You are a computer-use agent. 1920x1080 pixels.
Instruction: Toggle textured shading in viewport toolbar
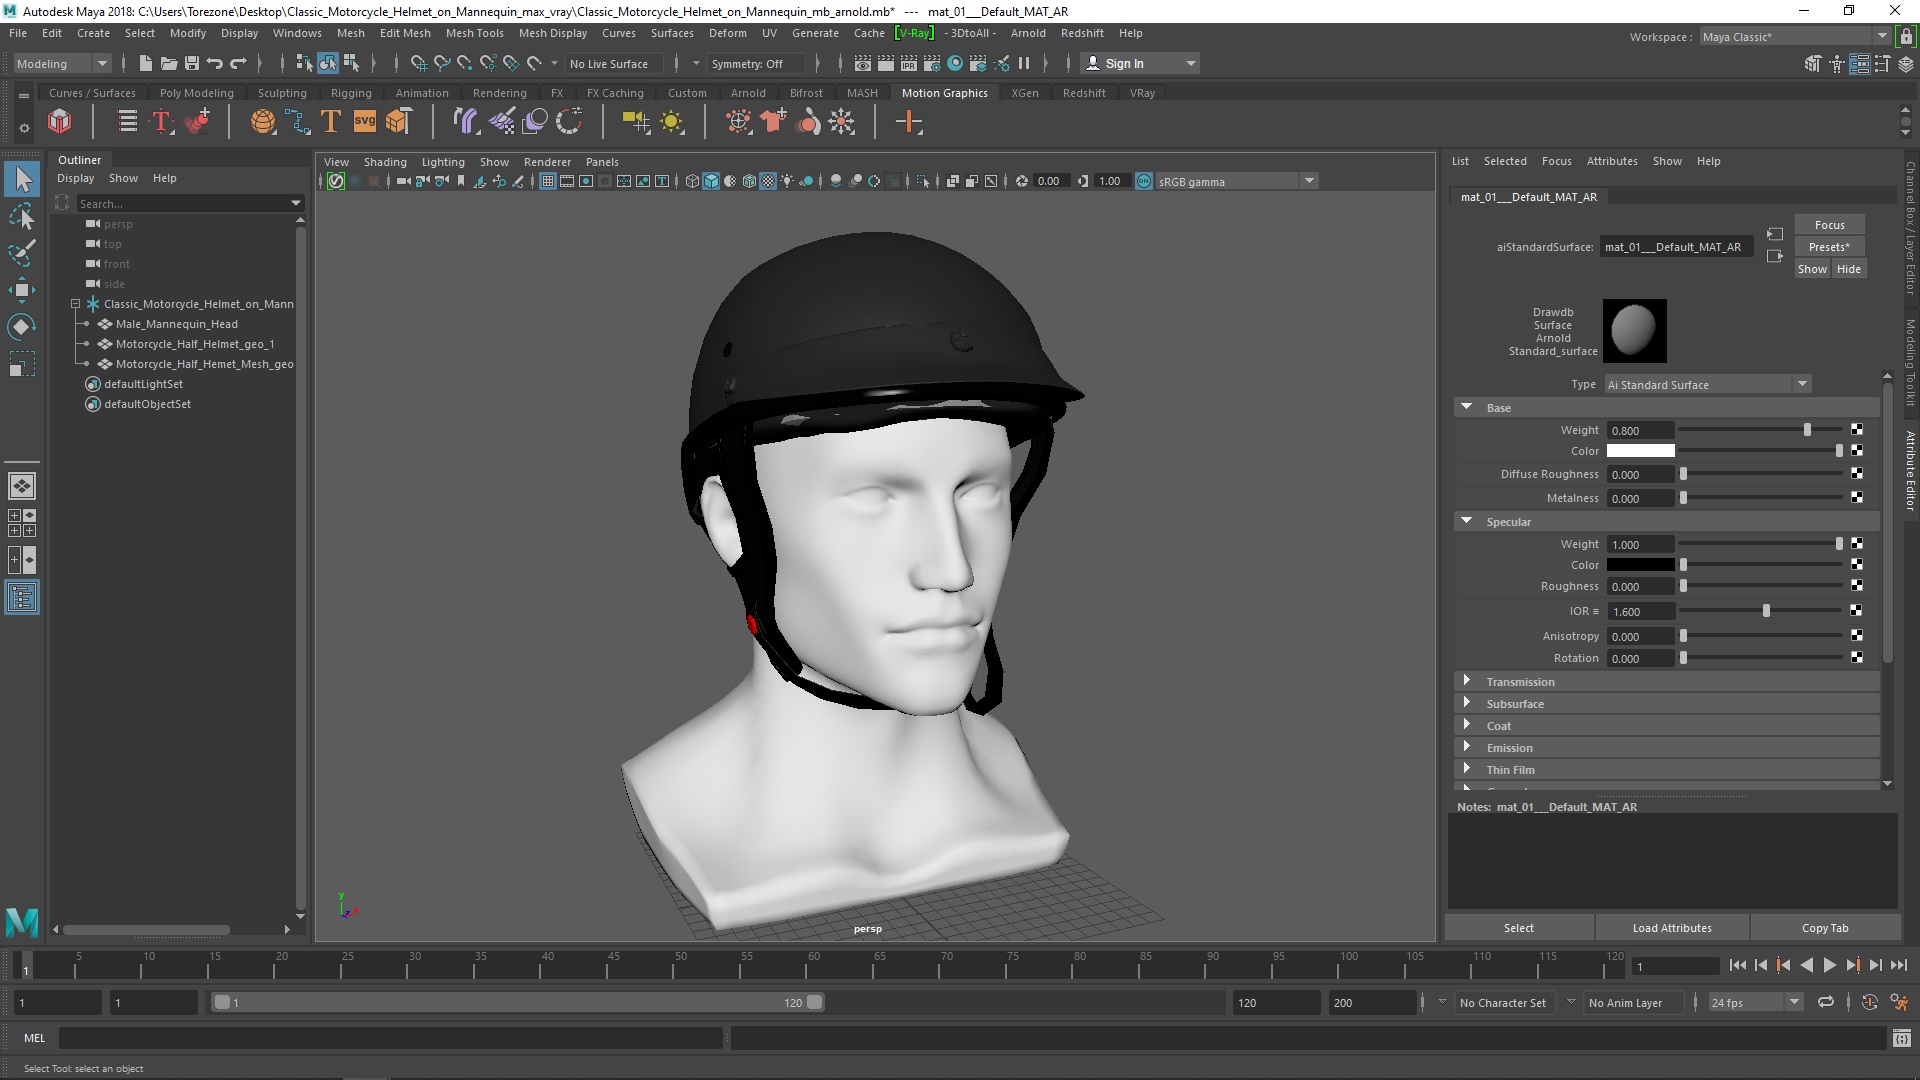[x=768, y=181]
